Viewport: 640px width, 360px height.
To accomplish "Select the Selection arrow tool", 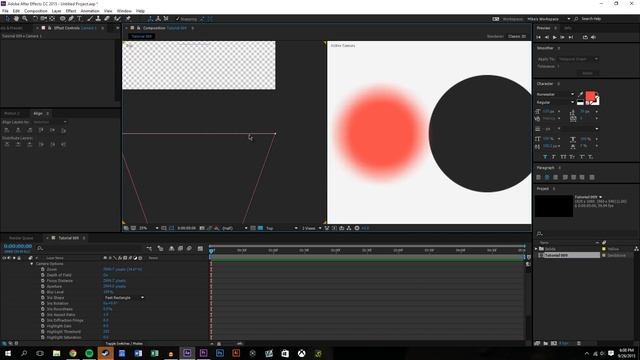I will point(7,19).
